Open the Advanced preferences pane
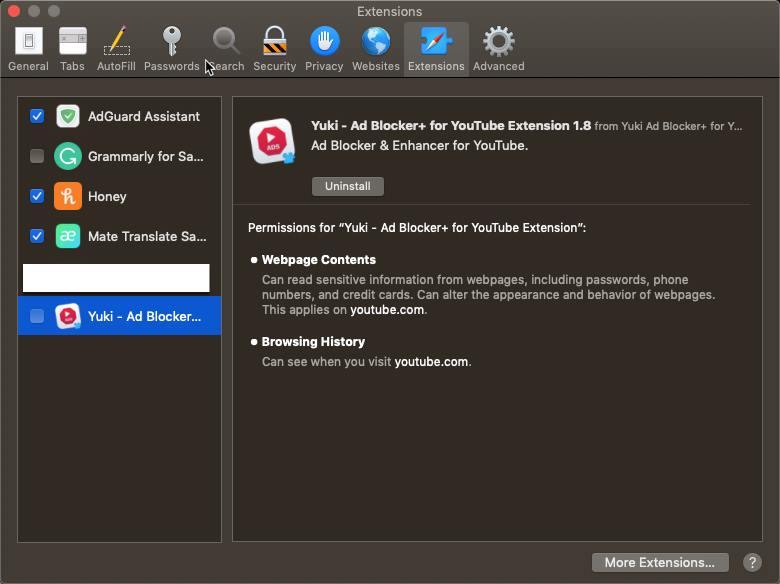 [x=498, y=49]
